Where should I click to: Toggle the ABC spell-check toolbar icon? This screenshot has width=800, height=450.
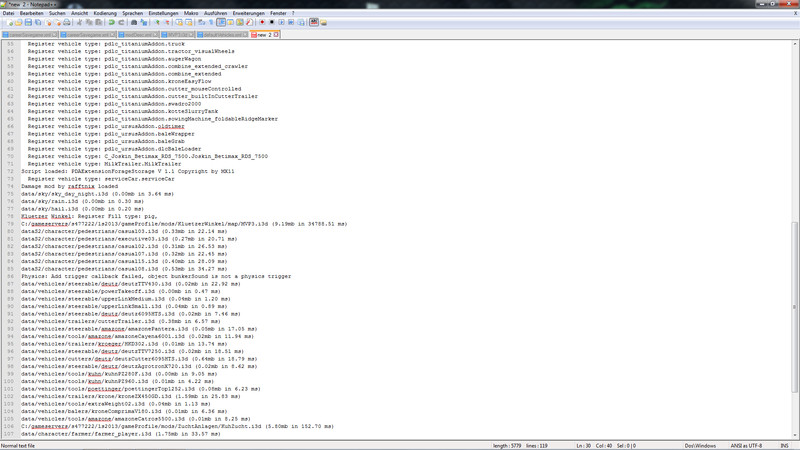point(314,22)
